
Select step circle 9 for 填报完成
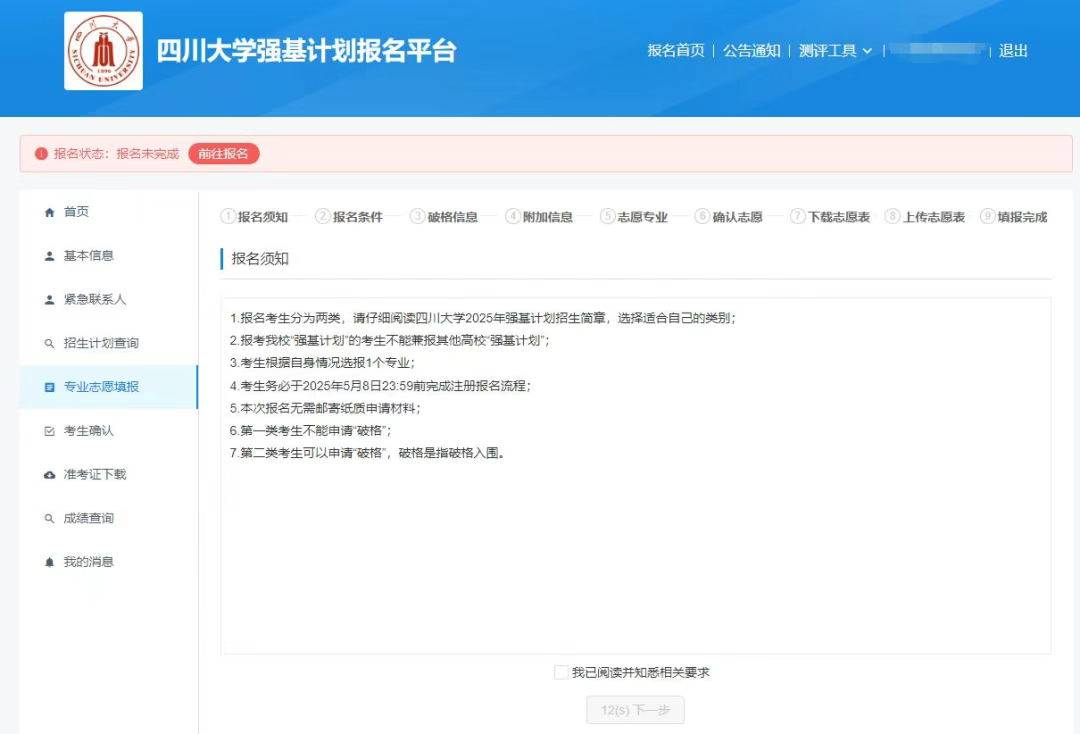click(988, 216)
